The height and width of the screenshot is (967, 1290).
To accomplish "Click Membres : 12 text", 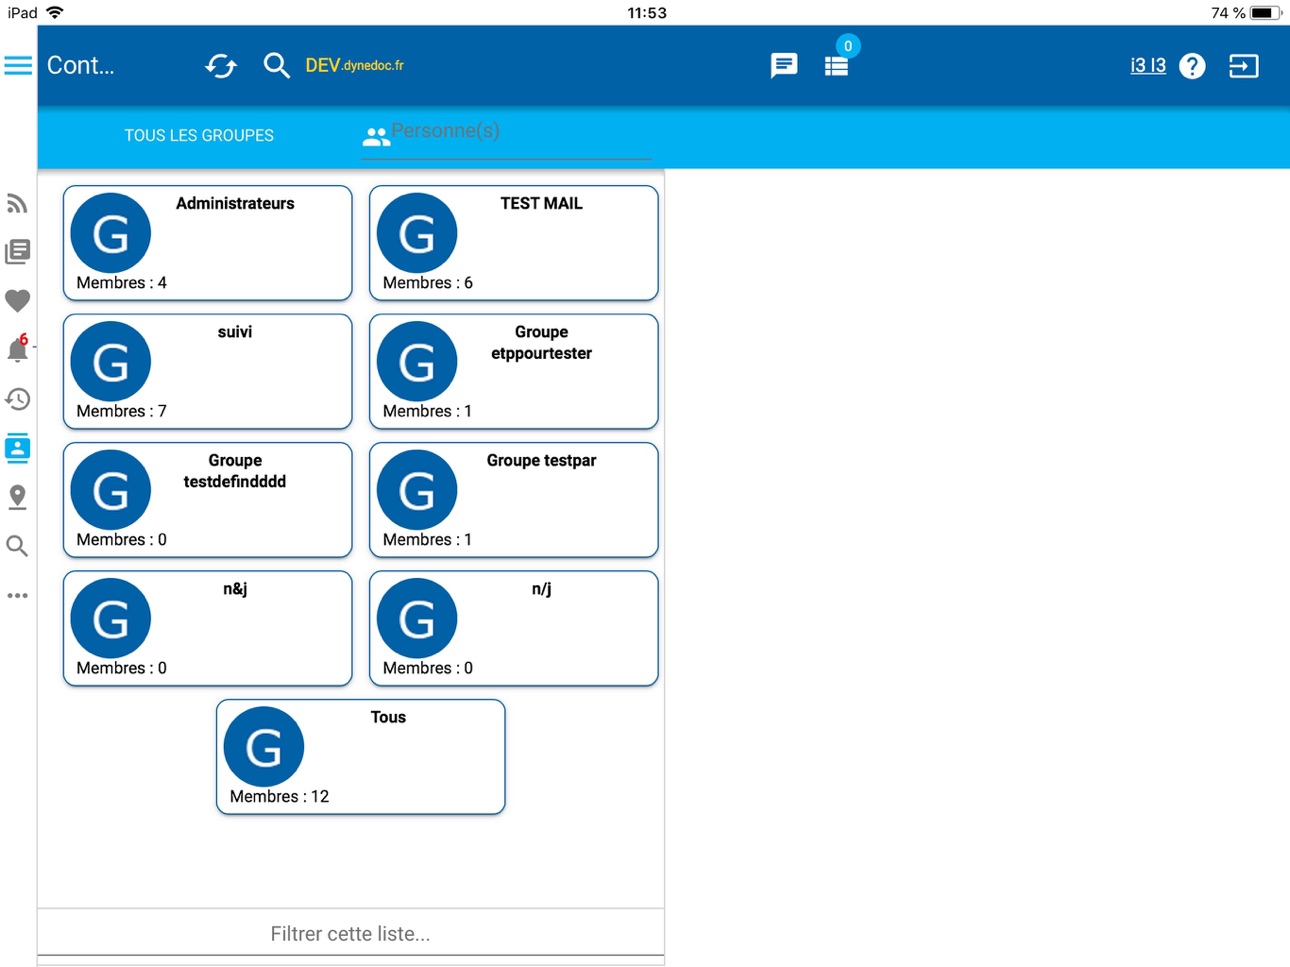I will click(x=279, y=796).
